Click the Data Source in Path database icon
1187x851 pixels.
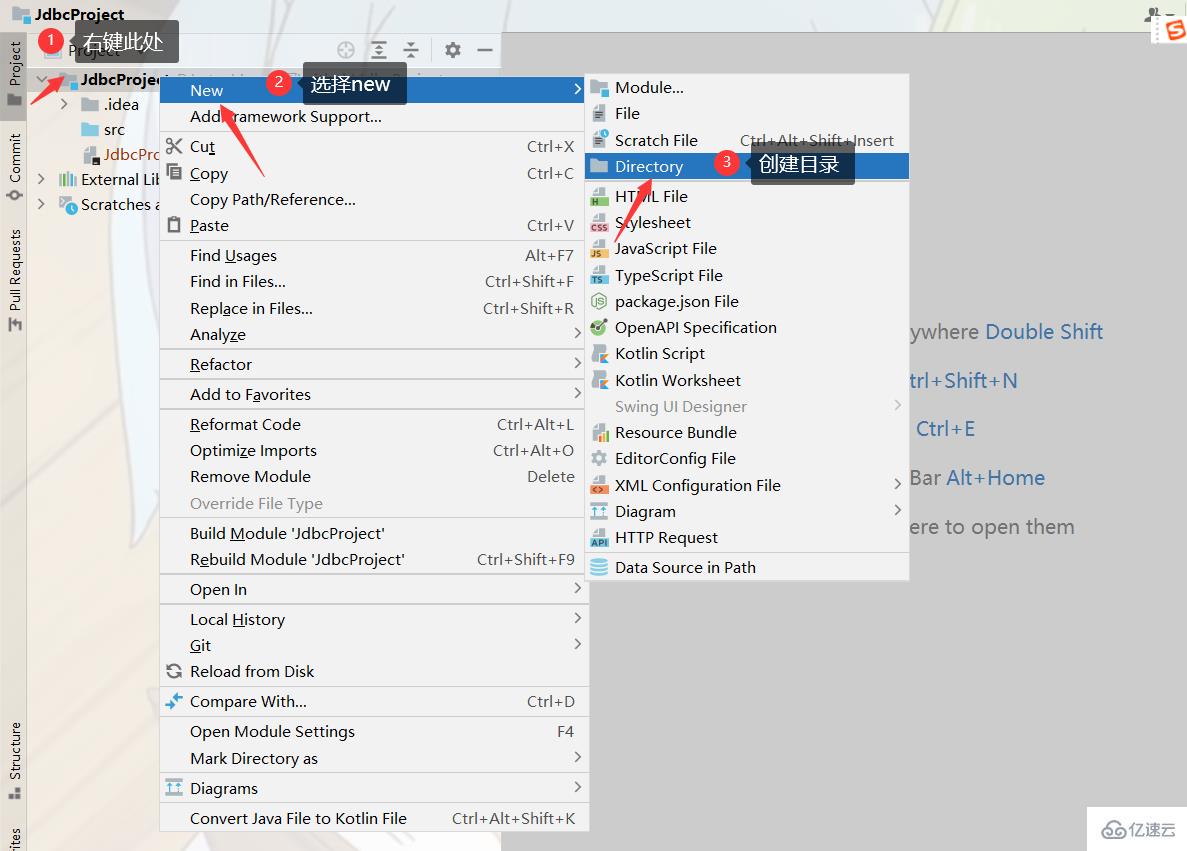[x=599, y=567]
